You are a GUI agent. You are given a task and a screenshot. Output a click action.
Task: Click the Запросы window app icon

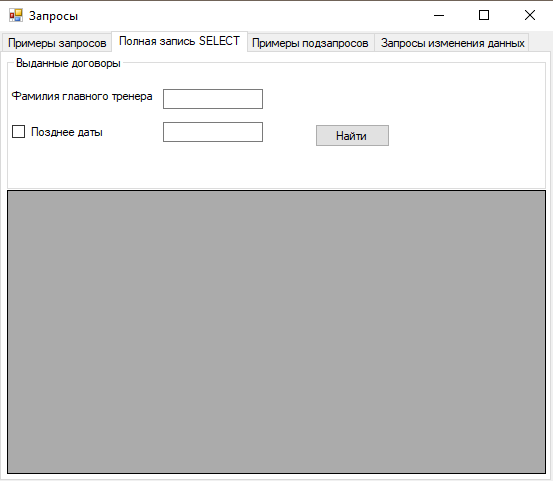coord(16,16)
